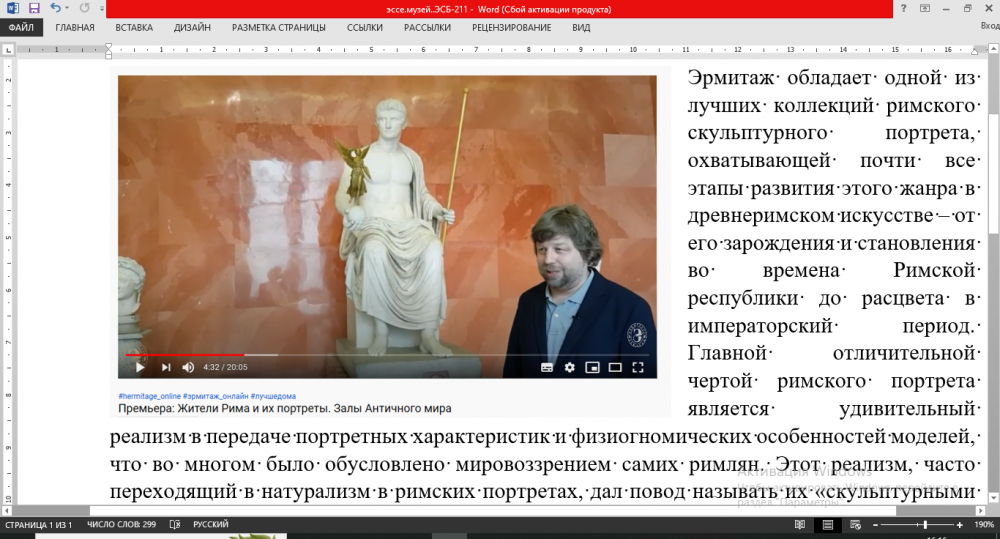The image size is (1000, 539).
Task: Click the red video progress bar
Action: pyautogui.click(x=185, y=354)
